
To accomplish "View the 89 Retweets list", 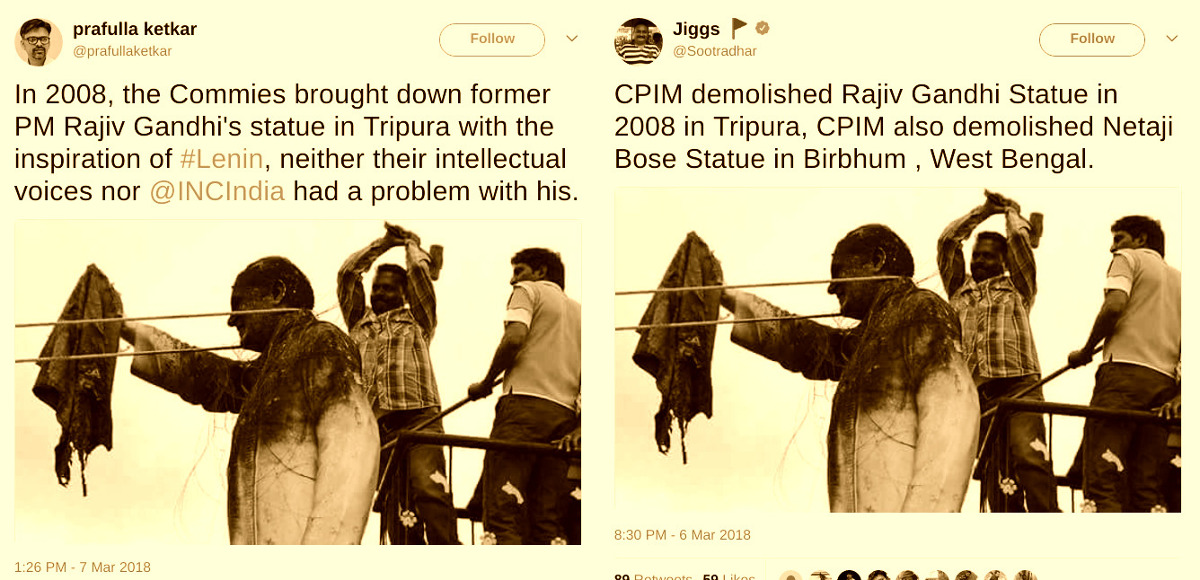I will pyautogui.click(x=653, y=576).
